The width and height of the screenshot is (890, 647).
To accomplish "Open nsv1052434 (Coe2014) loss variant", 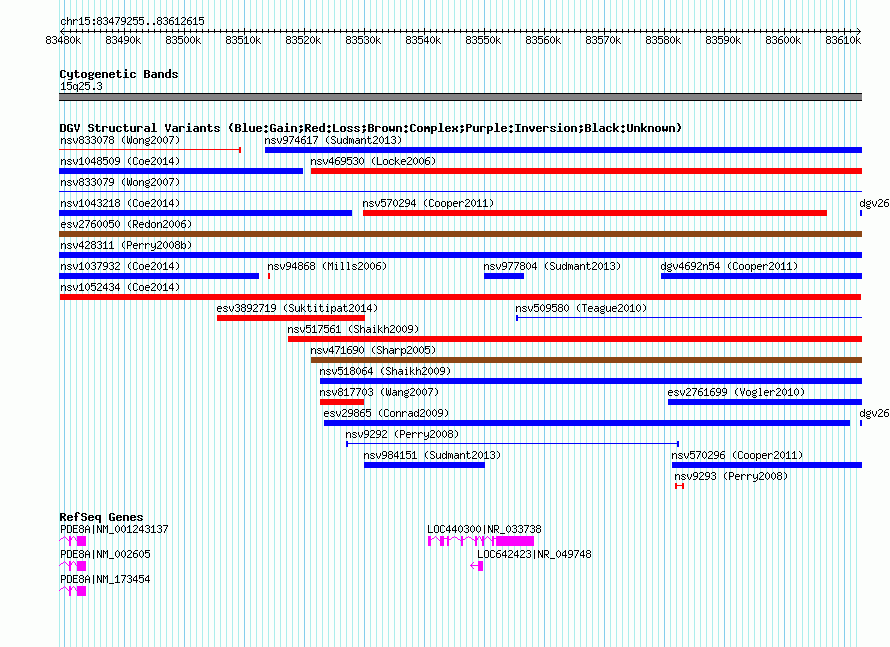I will (x=460, y=297).
